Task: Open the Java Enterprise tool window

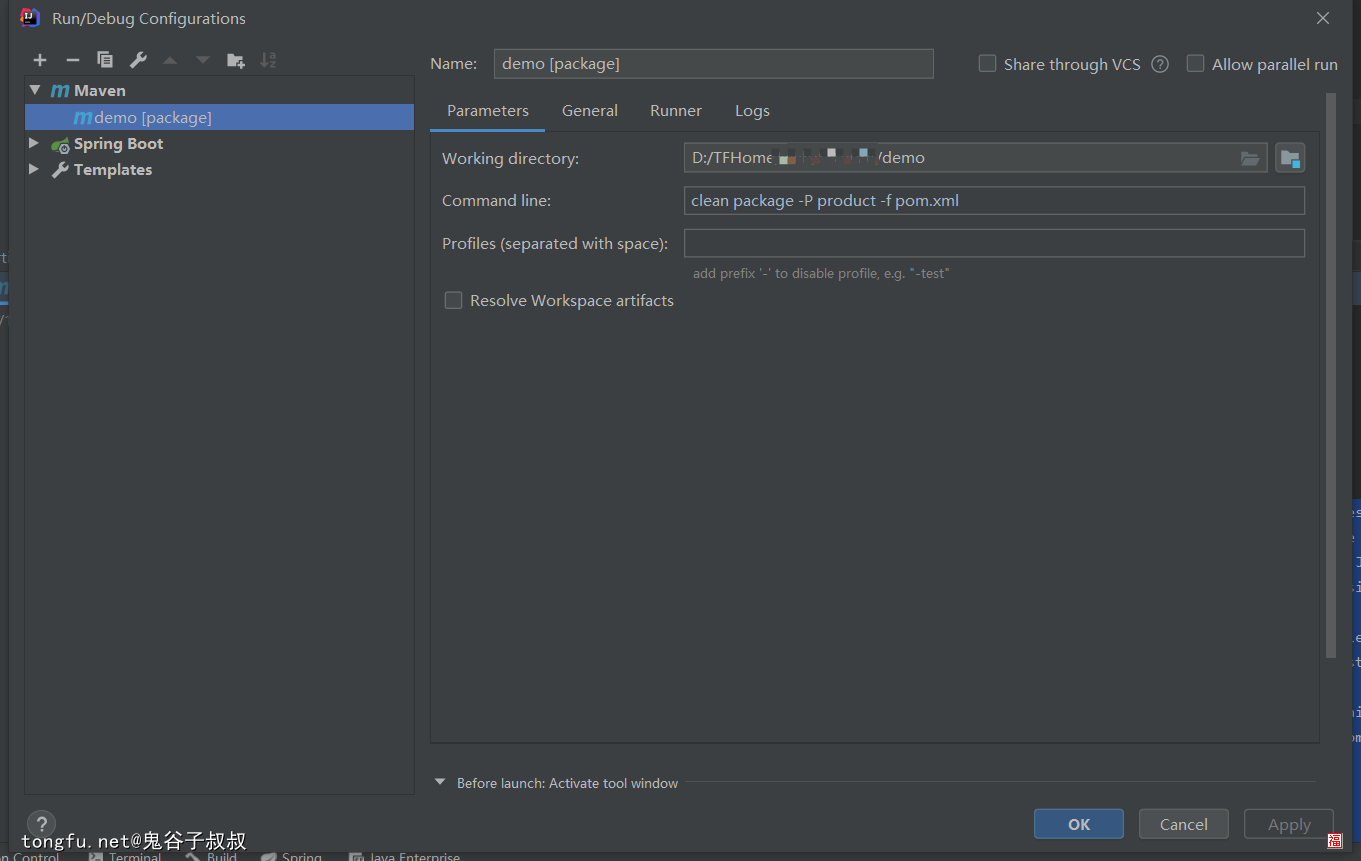Action: click(404, 856)
